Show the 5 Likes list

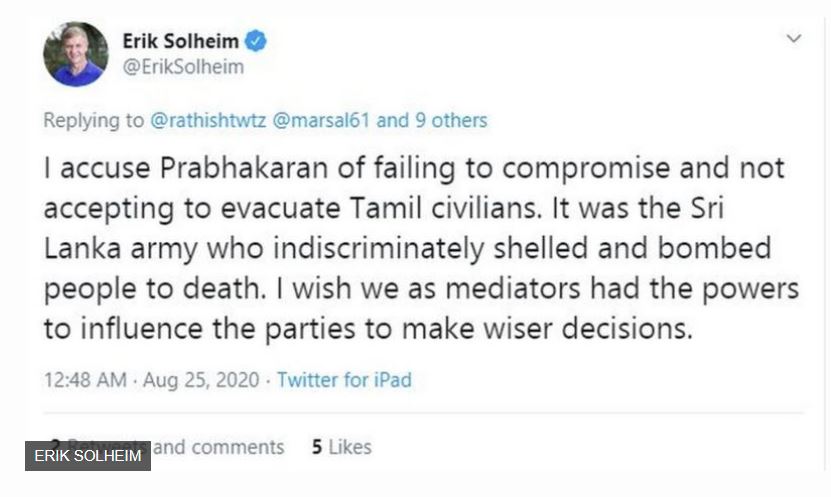(342, 447)
